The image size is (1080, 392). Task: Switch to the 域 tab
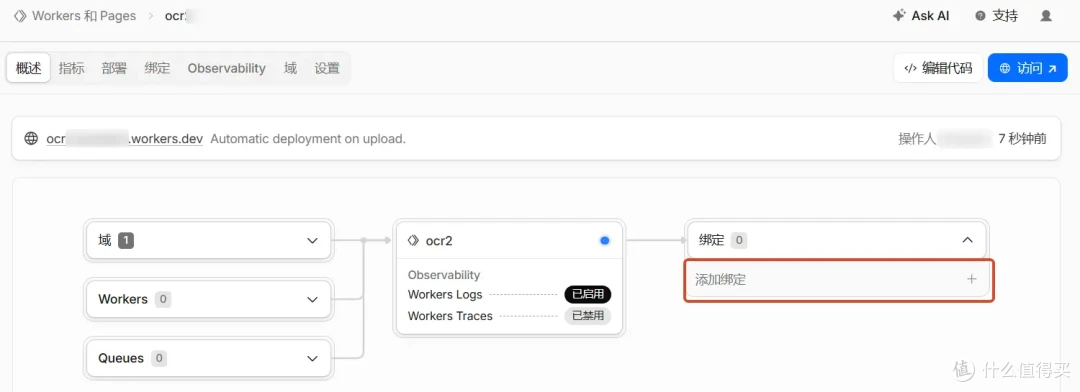point(291,68)
